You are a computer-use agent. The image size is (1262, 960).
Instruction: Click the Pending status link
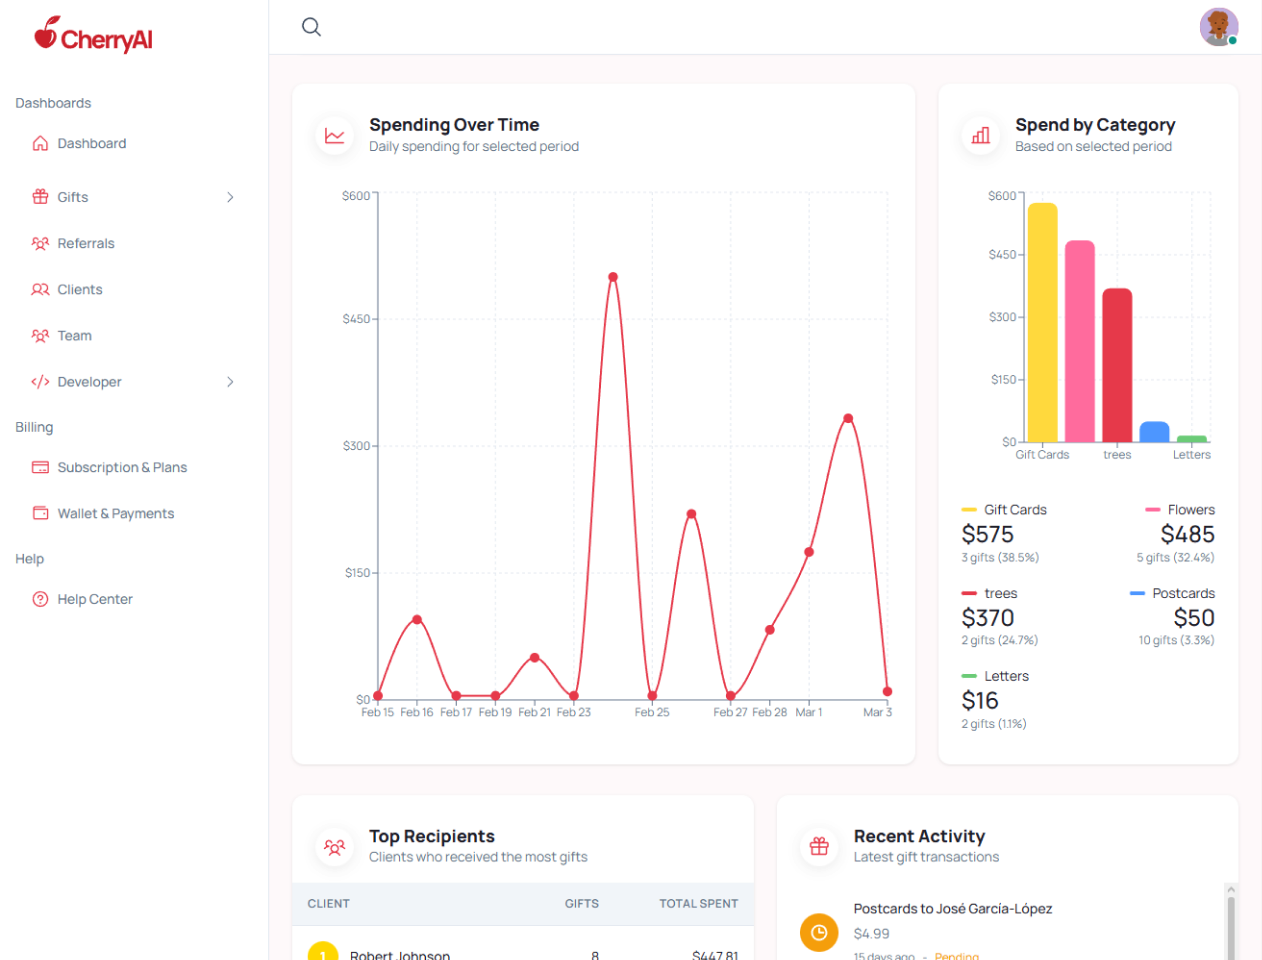[956, 956]
